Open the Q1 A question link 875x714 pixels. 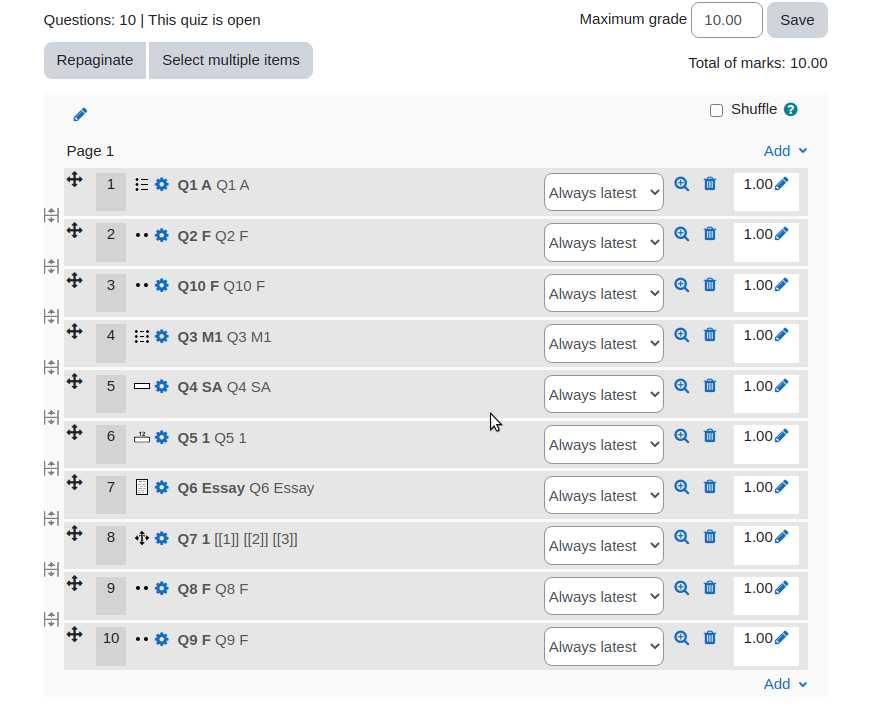click(213, 185)
